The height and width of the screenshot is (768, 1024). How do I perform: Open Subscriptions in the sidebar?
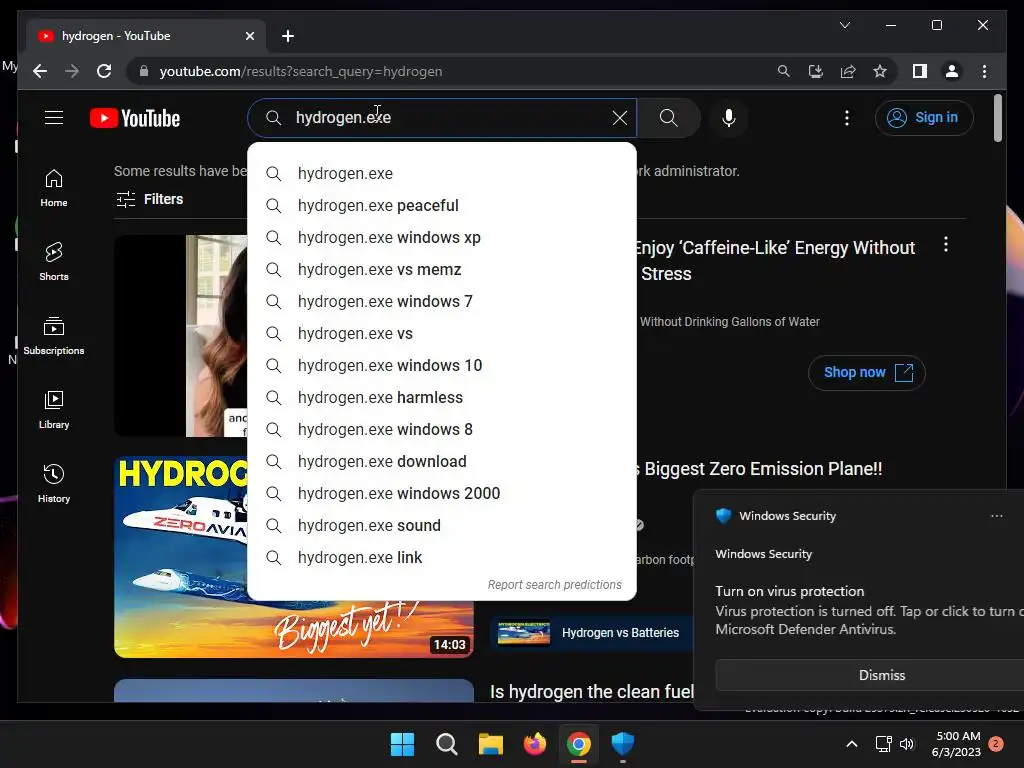[x=54, y=336]
